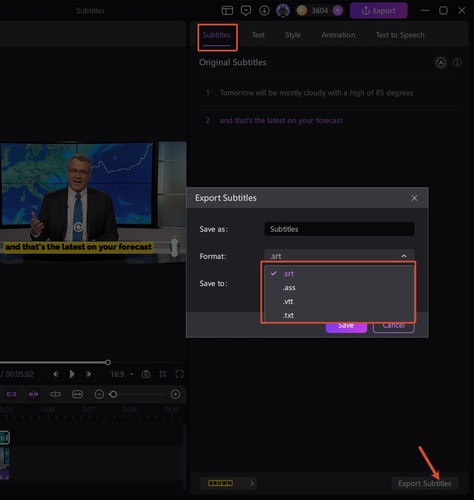Open the download center icon
The width and height of the screenshot is (474, 500).
point(264,11)
